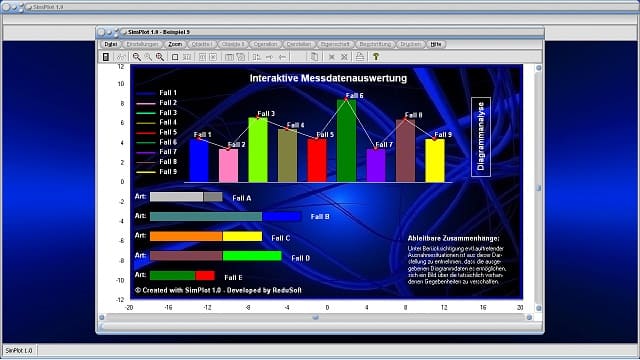Click the Diagrammanalyse vertical label box
The image size is (640, 360).
click(481, 137)
